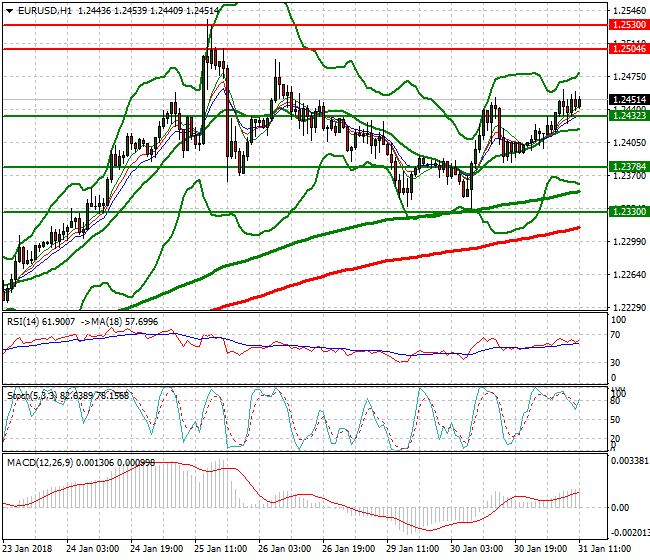
Task: Click the 26 Jan 19:00 time label
Action: 348,550
